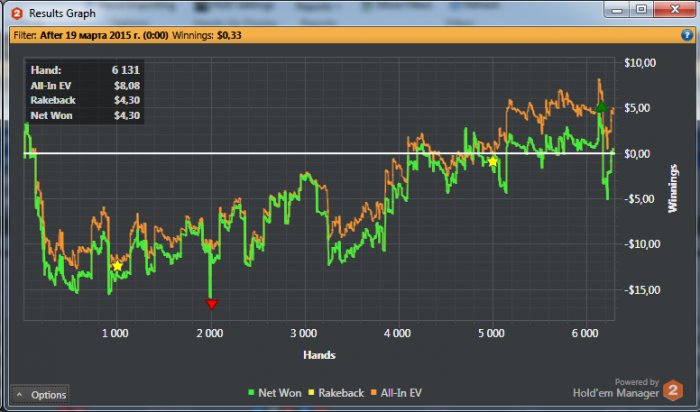700x412 pixels.
Task: Maximize the Results Graph window
Action: coord(641,10)
